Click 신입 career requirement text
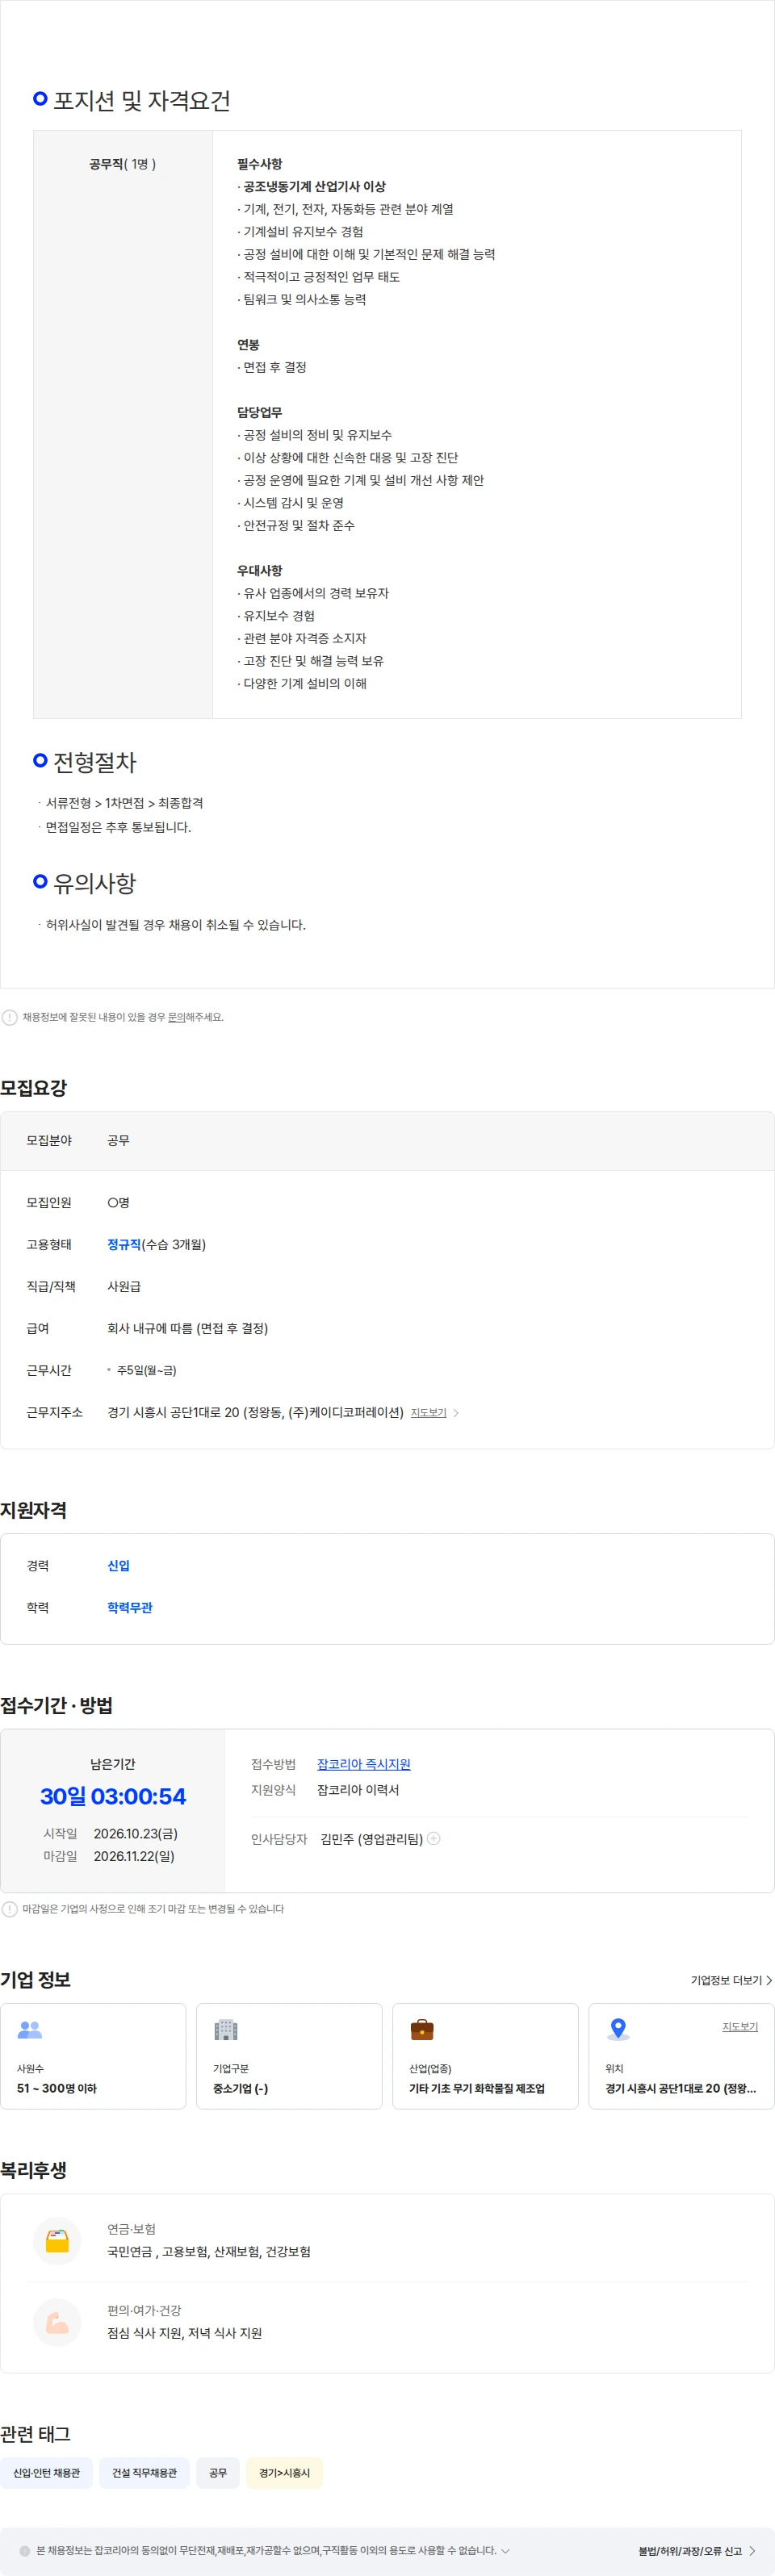The image size is (775, 2576). point(118,1565)
